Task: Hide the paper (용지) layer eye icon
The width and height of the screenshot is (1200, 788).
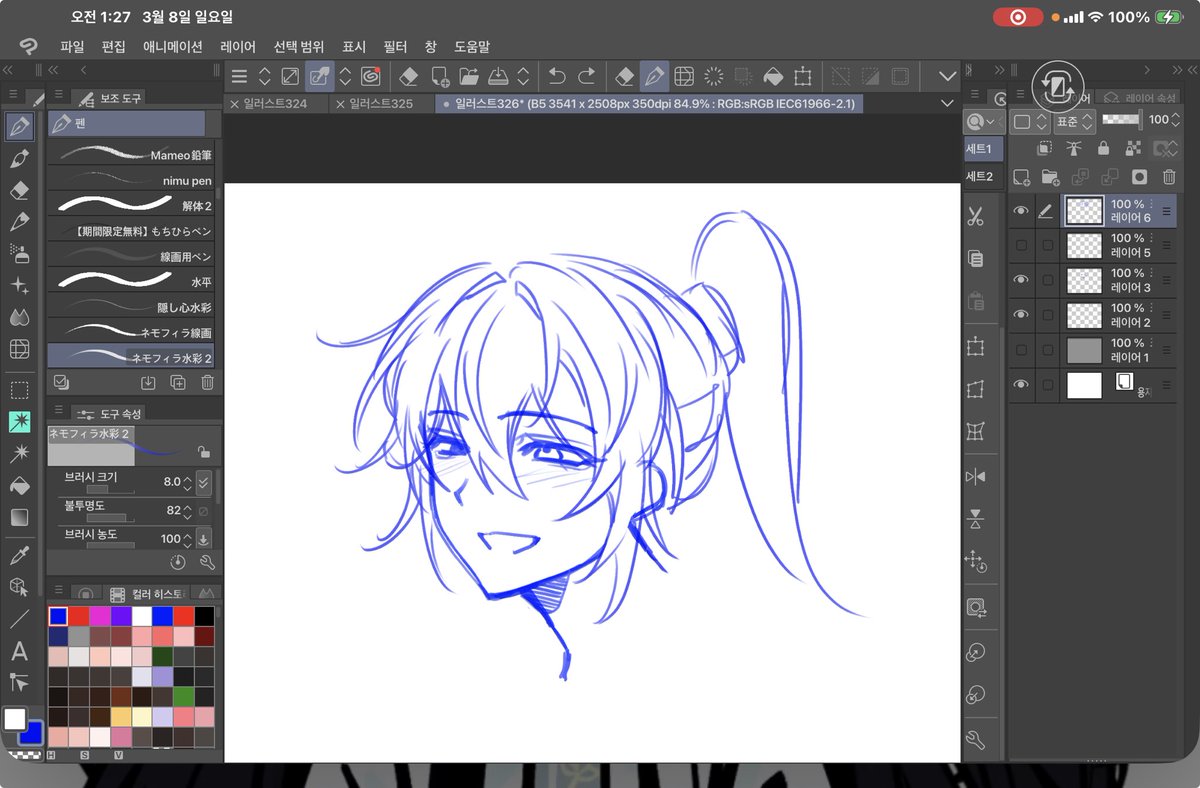Action: 1021,385
